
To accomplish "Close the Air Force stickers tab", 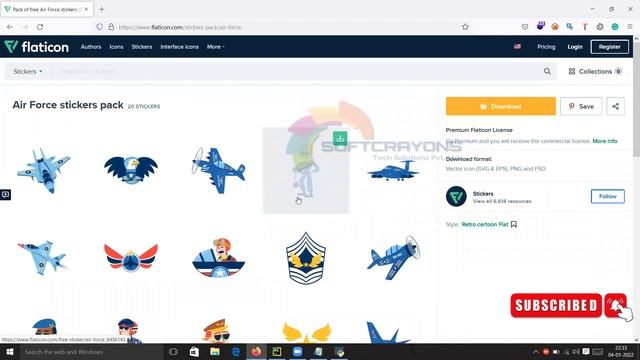I will tap(86, 9).
